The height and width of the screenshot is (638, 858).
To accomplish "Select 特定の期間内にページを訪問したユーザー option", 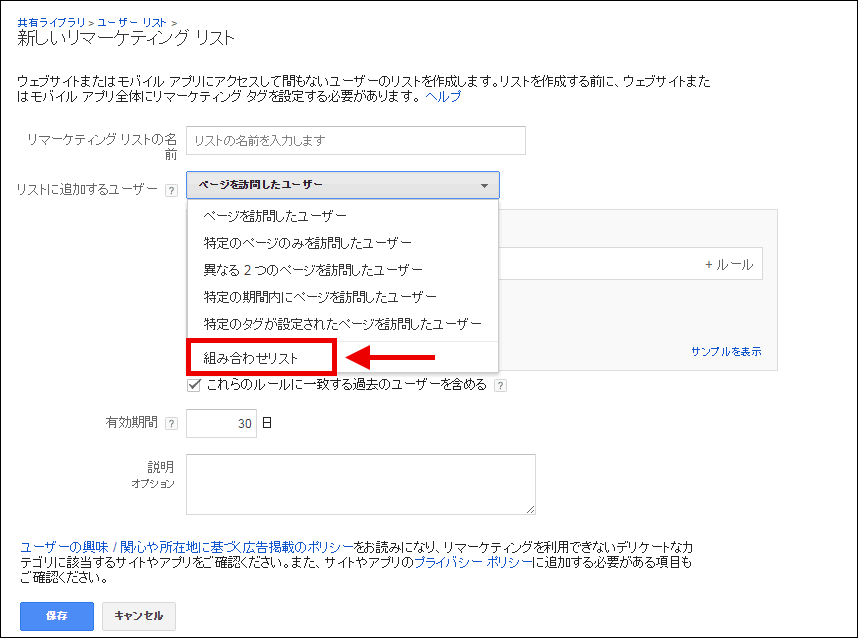I will pos(320,297).
